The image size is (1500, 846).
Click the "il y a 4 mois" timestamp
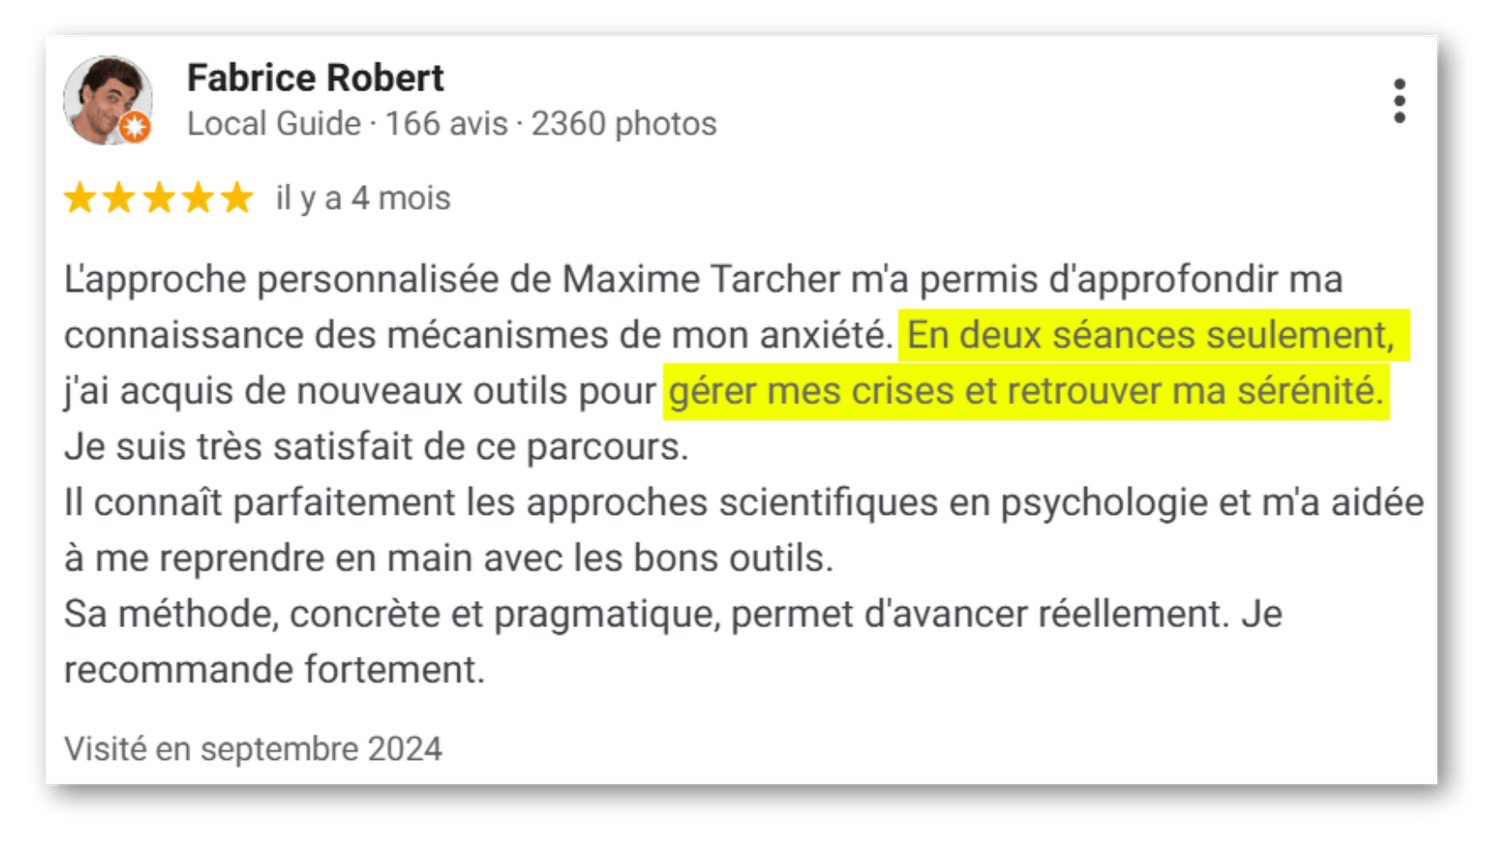pyautogui.click(x=363, y=198)
